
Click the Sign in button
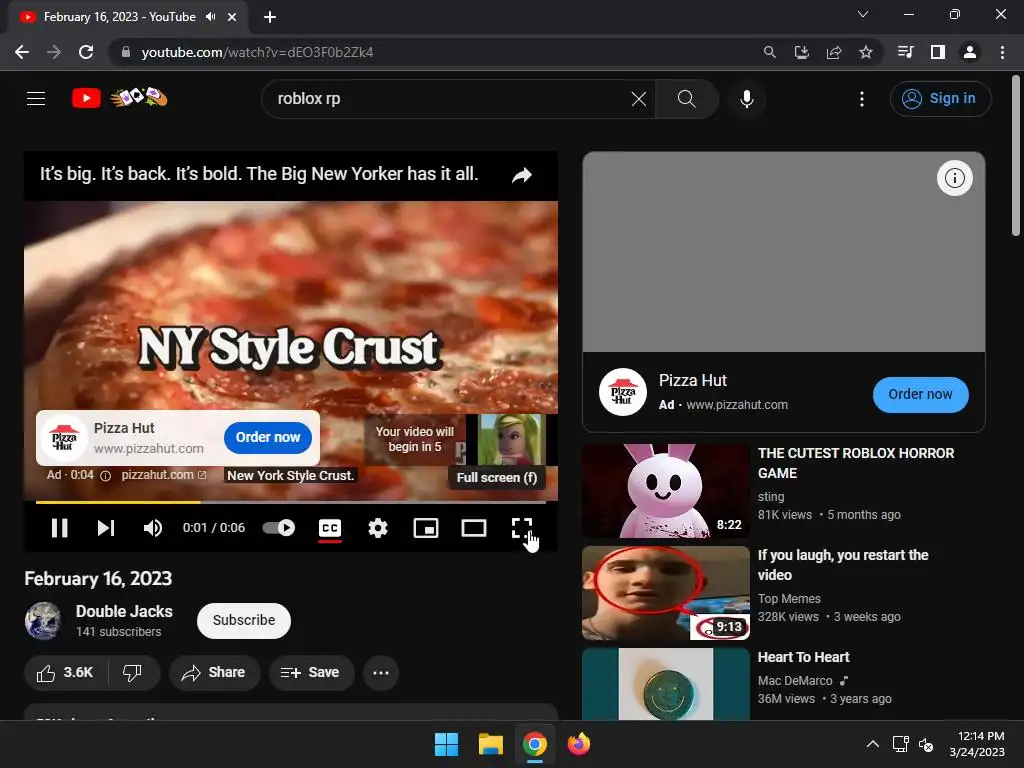pyautogui.click(x=940, y=99)
